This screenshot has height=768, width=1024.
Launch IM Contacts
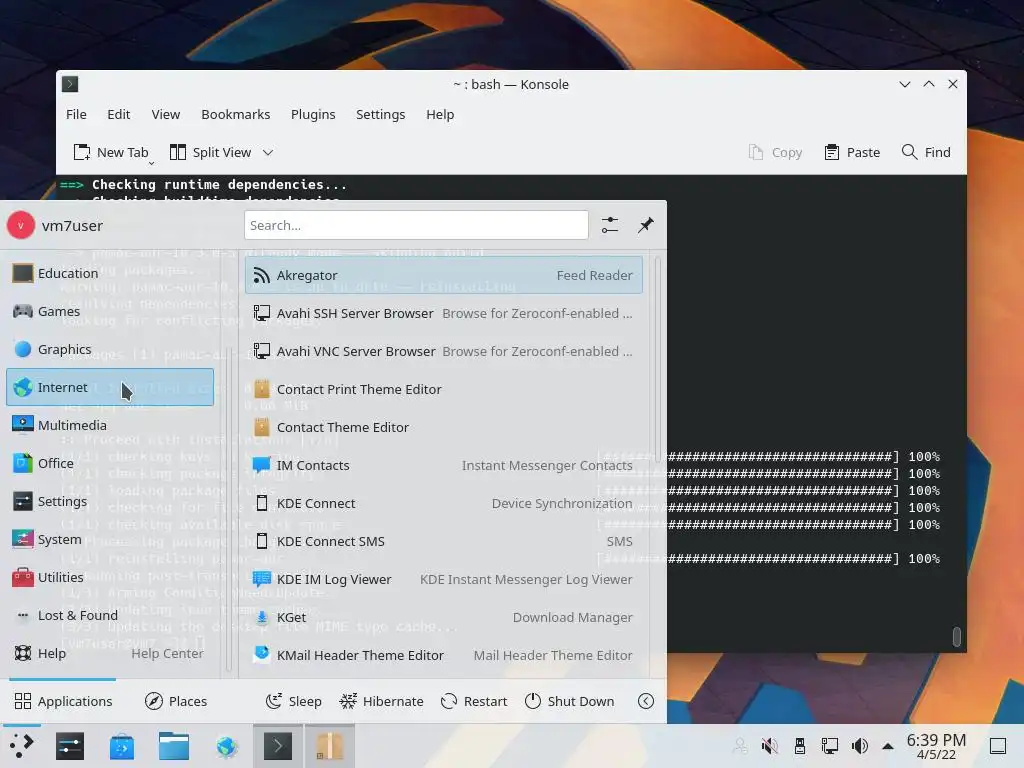click(443, 465)
